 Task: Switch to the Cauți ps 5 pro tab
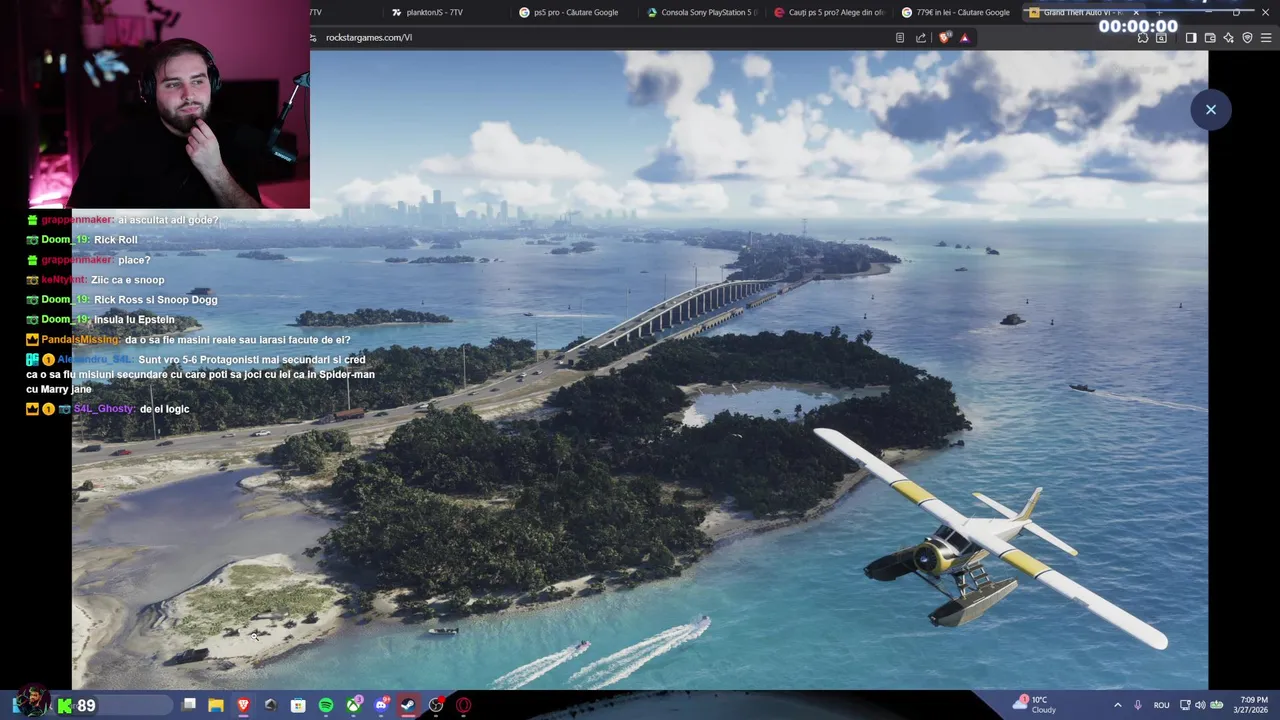[x=830, y=12]
